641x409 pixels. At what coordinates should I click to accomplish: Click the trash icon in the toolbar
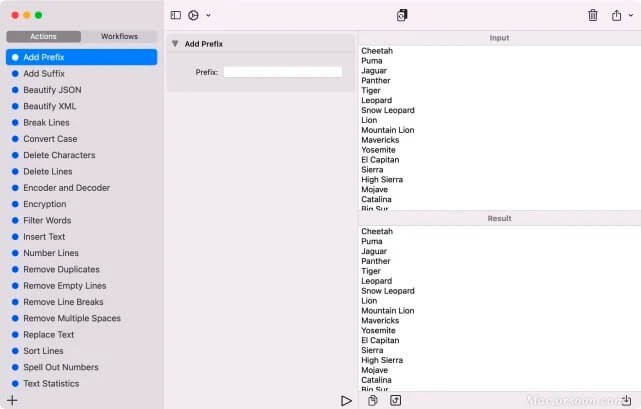pyautogui.click(x=593, y=16)
